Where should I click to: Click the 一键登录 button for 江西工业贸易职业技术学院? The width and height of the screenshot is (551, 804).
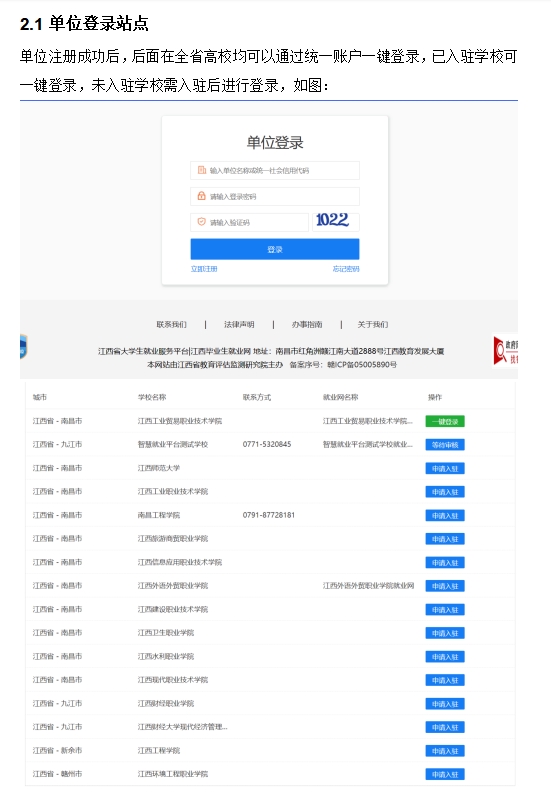[445, 421]
